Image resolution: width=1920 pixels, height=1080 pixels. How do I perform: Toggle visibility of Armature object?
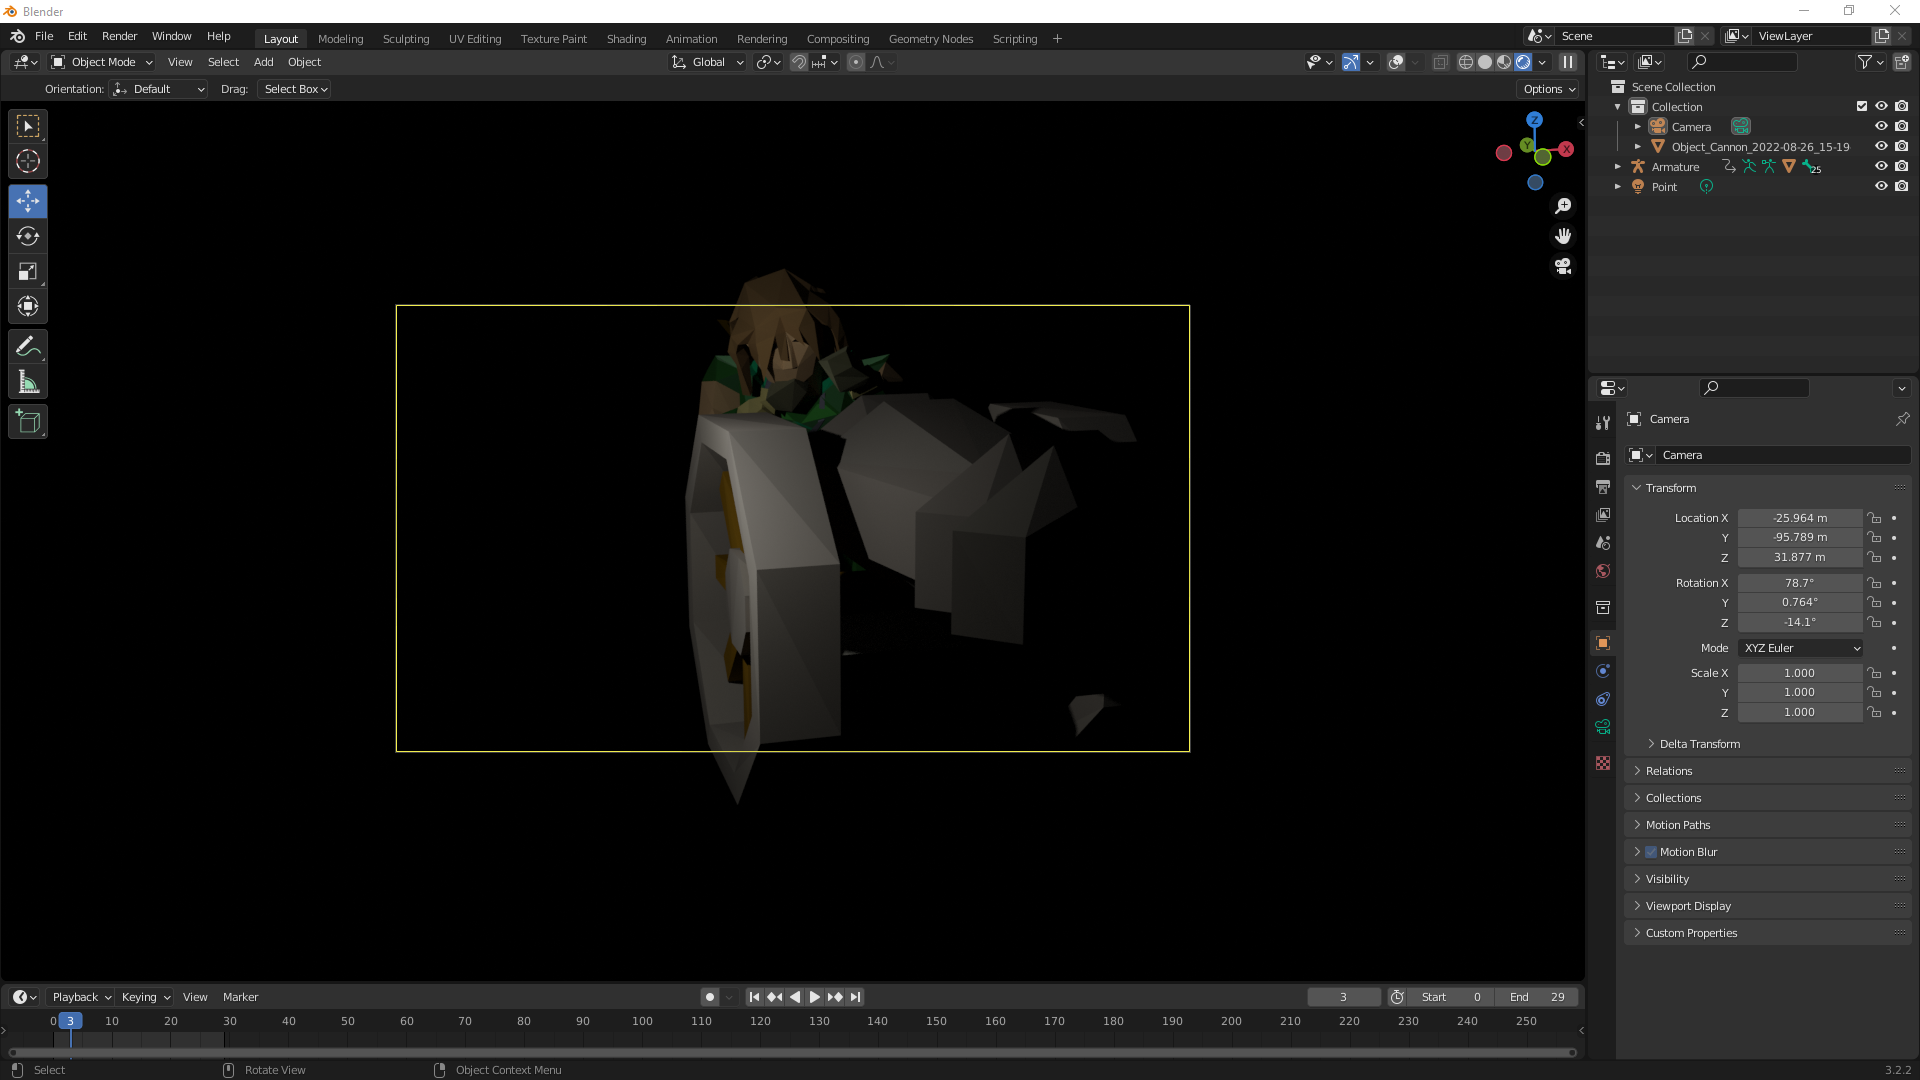click(1882, 166)
